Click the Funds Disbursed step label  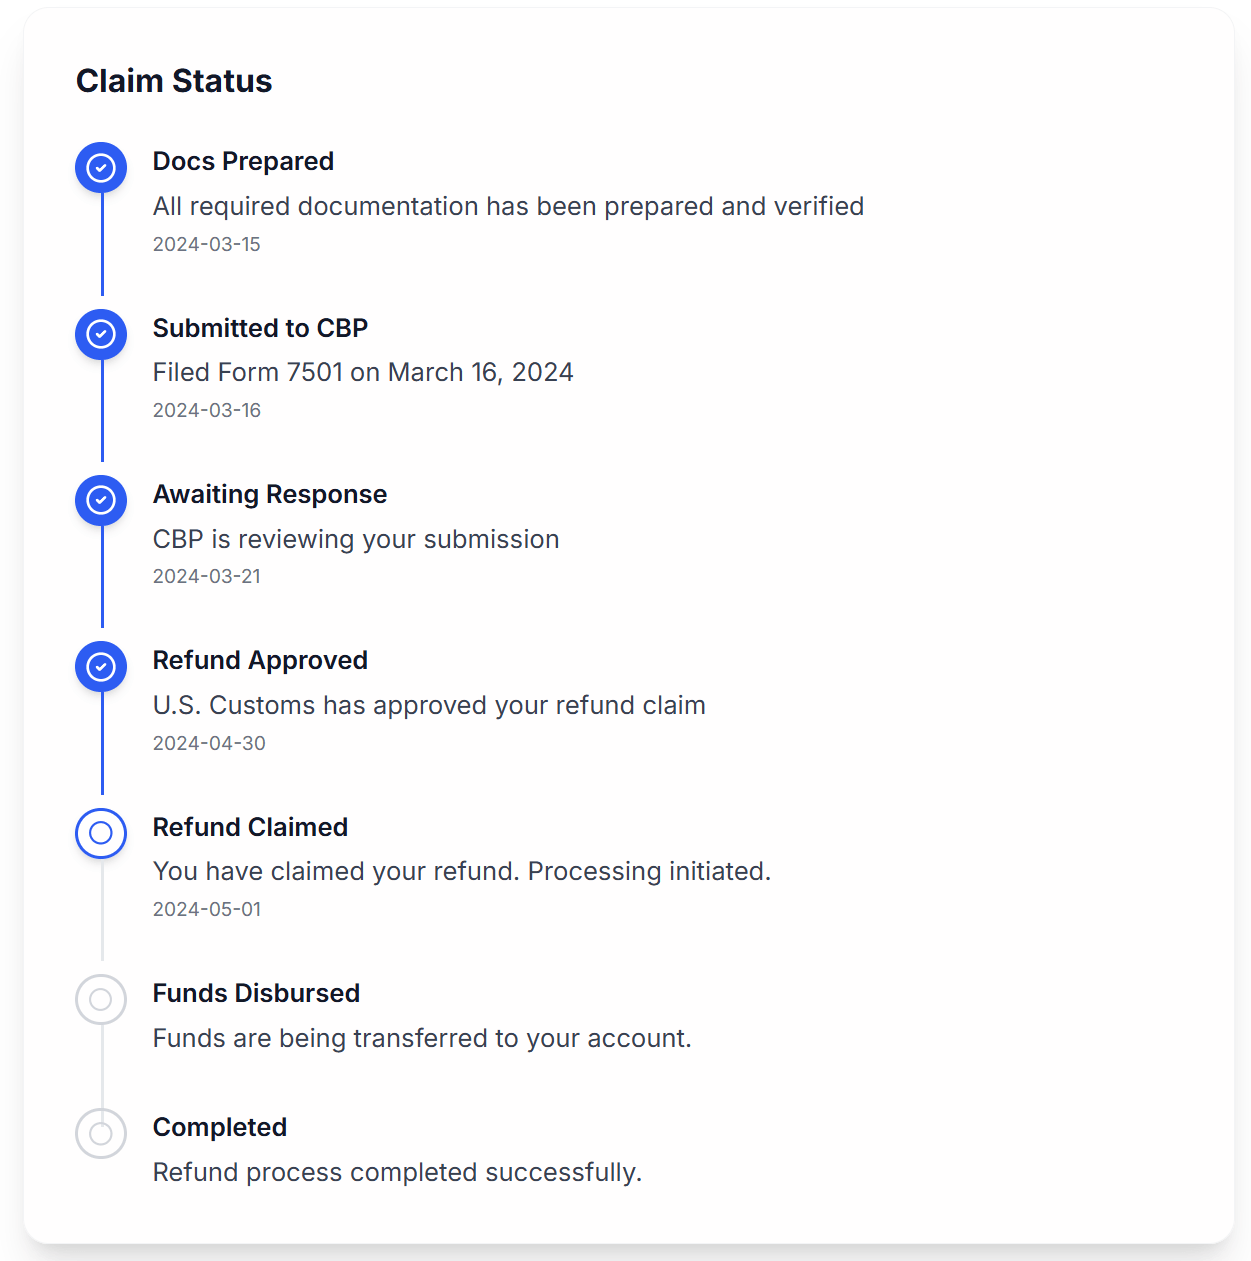[x=256, y=993]
